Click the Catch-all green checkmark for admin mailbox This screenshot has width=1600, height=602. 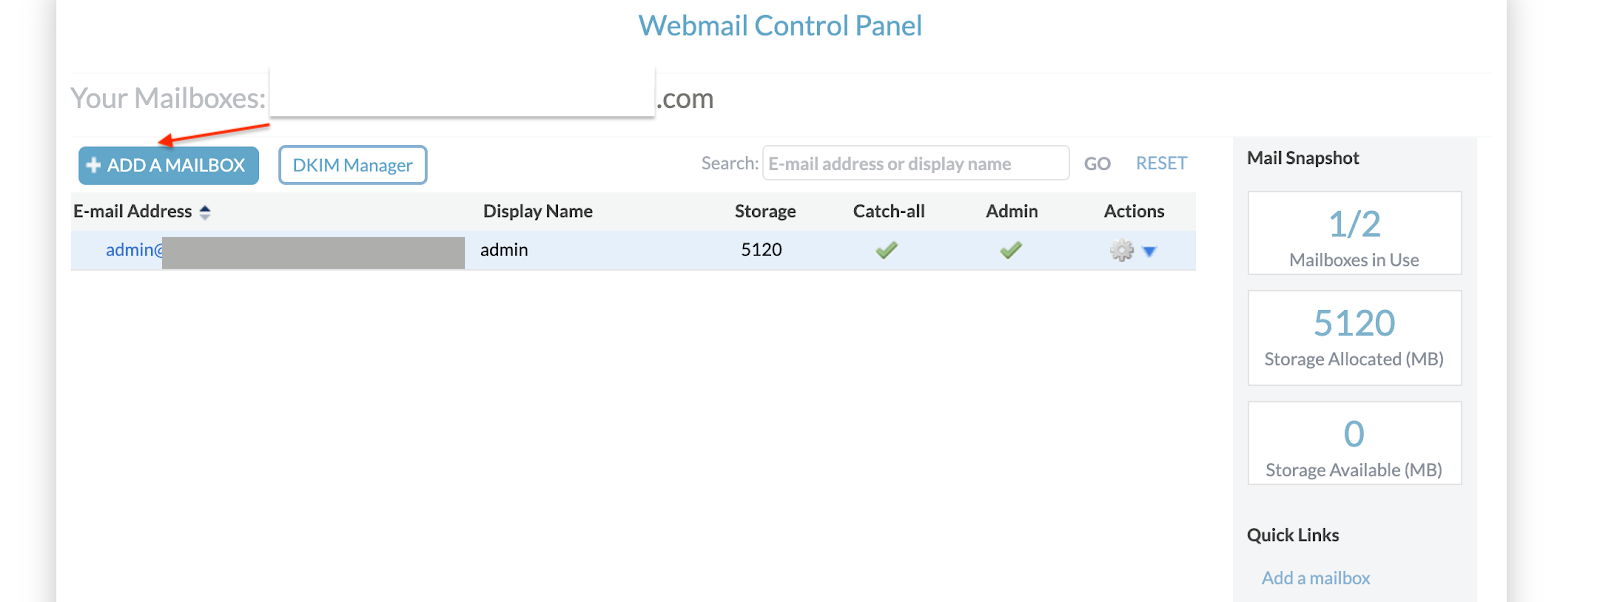887,250
